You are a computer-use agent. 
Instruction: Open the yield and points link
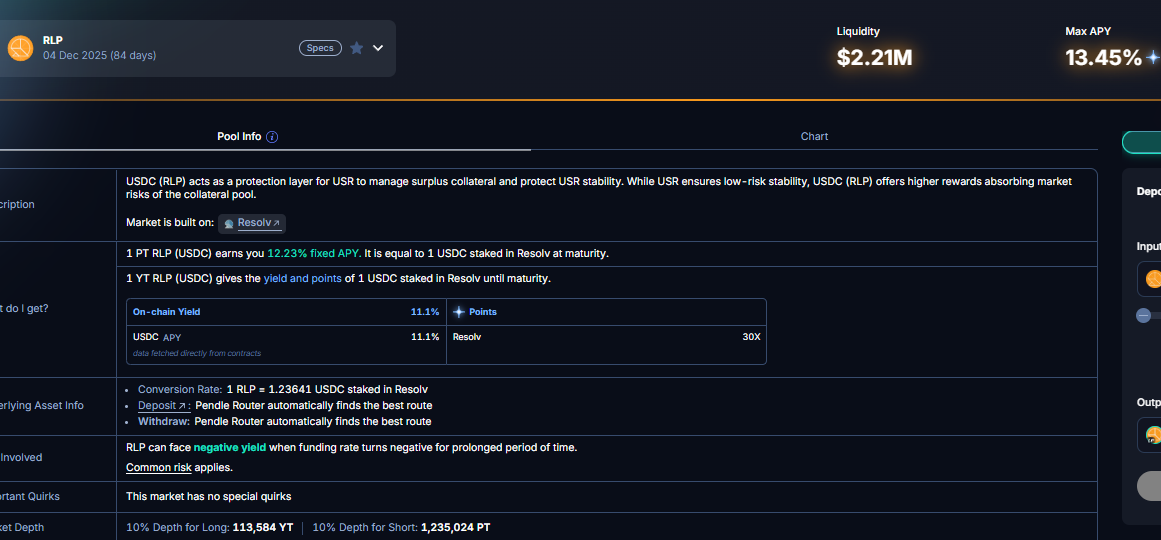point(303,279)
